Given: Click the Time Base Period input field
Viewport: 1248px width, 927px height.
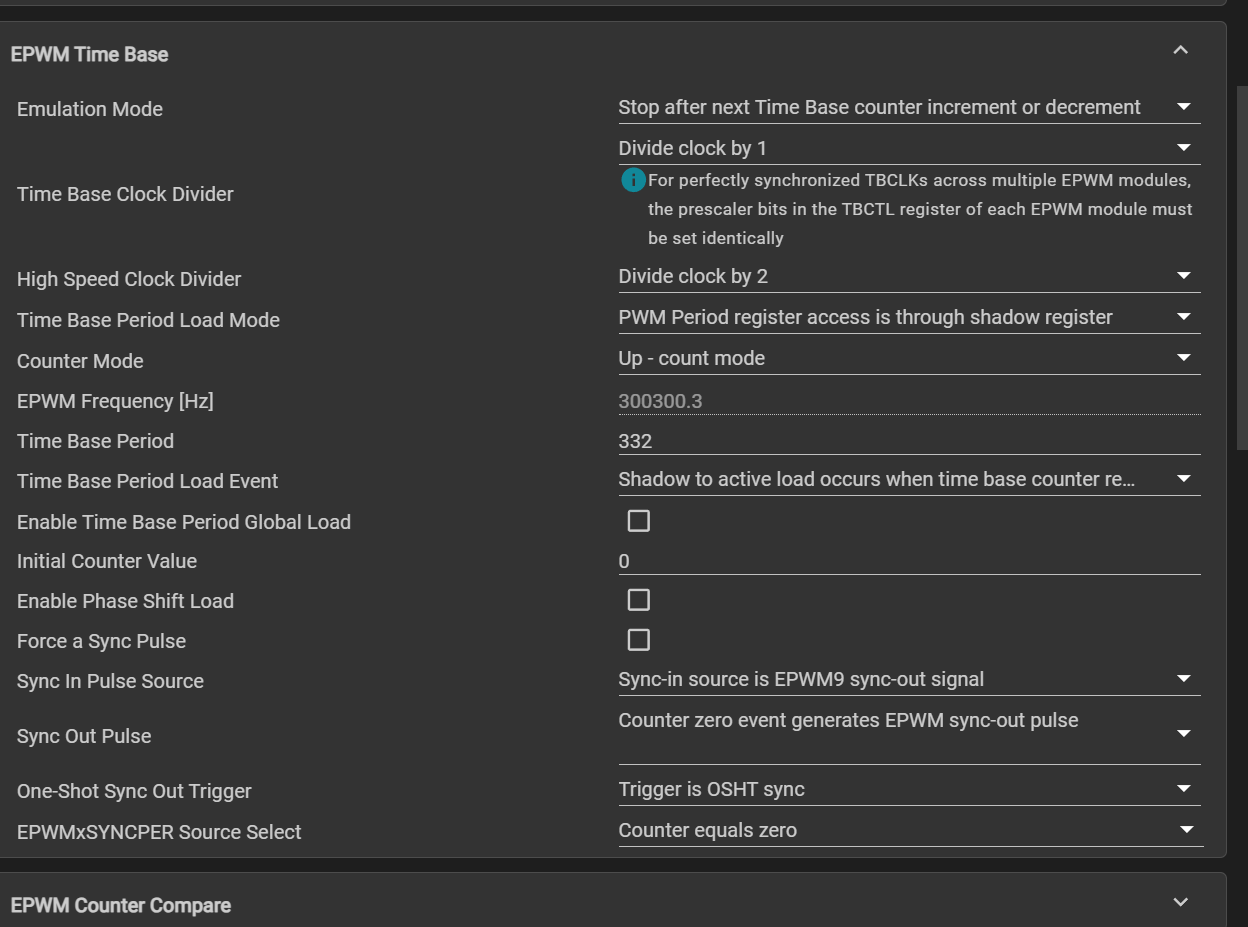Looking at the screenshot, I should pyautogui.click(x=909, y=441).
